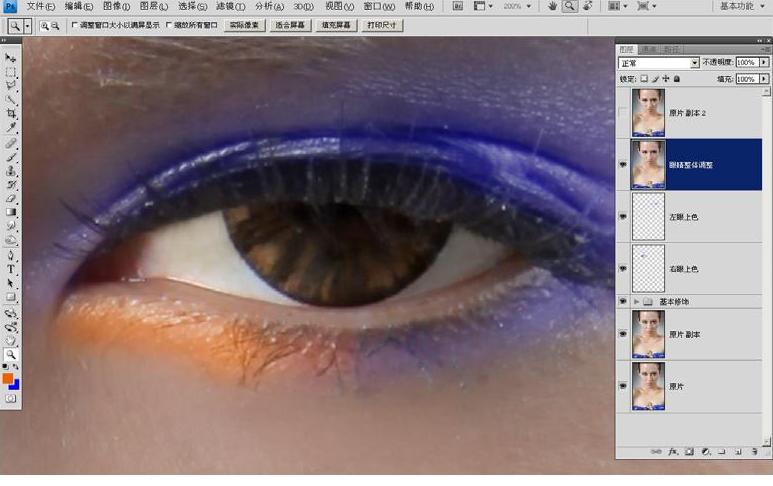This screenshot has height=486, width=773.
Task: Open the 图像 menu
Action: pyautogui.click(x=116, y=6)
